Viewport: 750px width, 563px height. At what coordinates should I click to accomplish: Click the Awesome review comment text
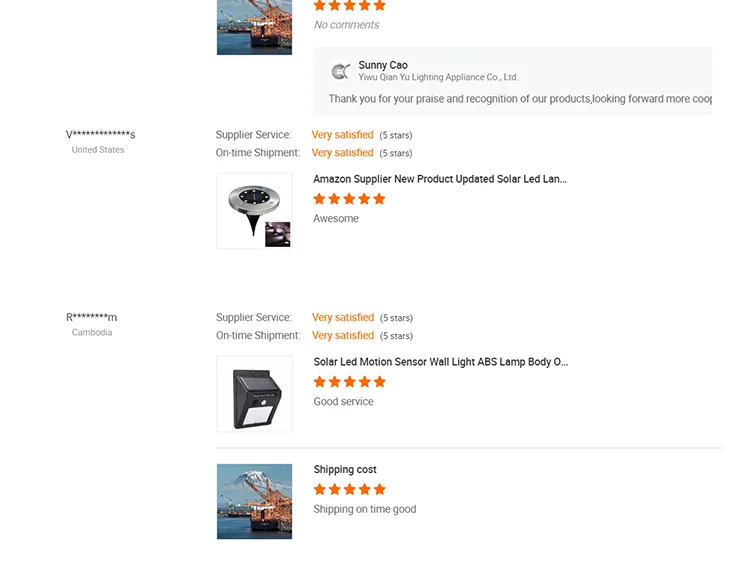[x=336, y=219]
